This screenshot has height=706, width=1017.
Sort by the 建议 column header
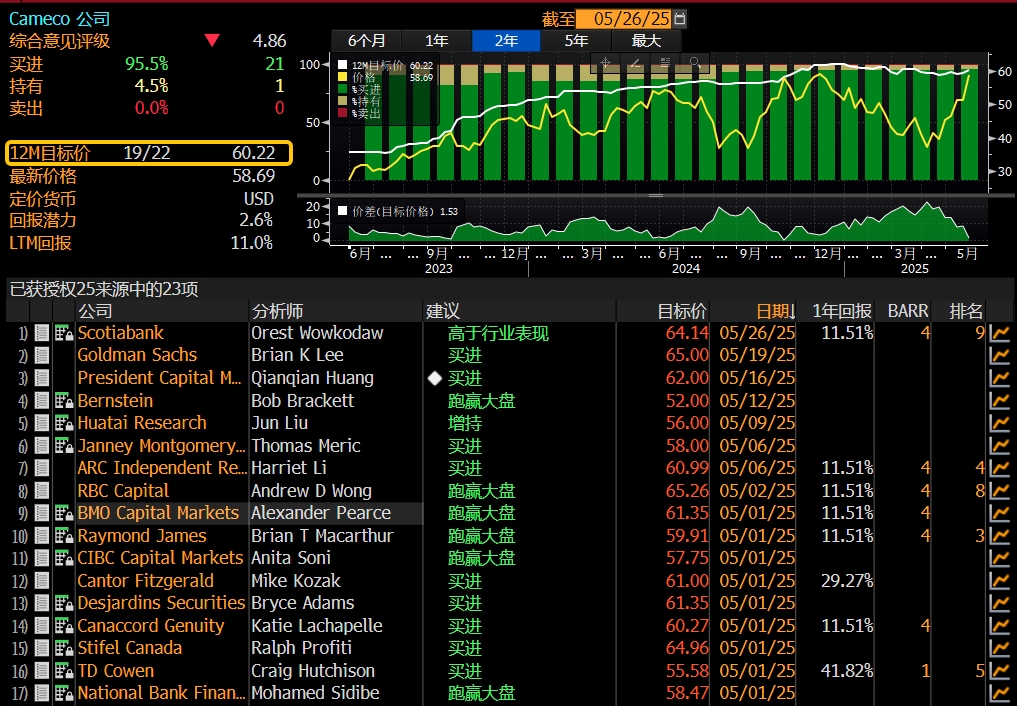pyautogui.click(x=442, y=311)
